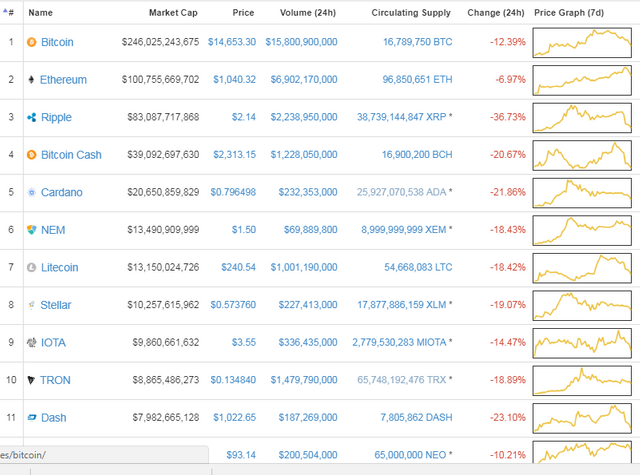Sort table by Change (24h) header
The height and width of the screenshot is (475, 640).
pos(496,13)
